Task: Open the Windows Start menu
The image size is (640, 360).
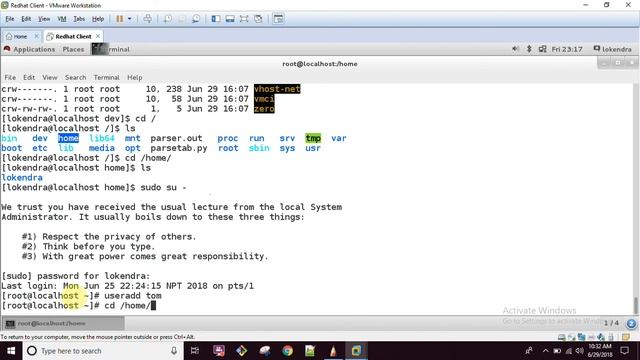Action: [11, 351]
